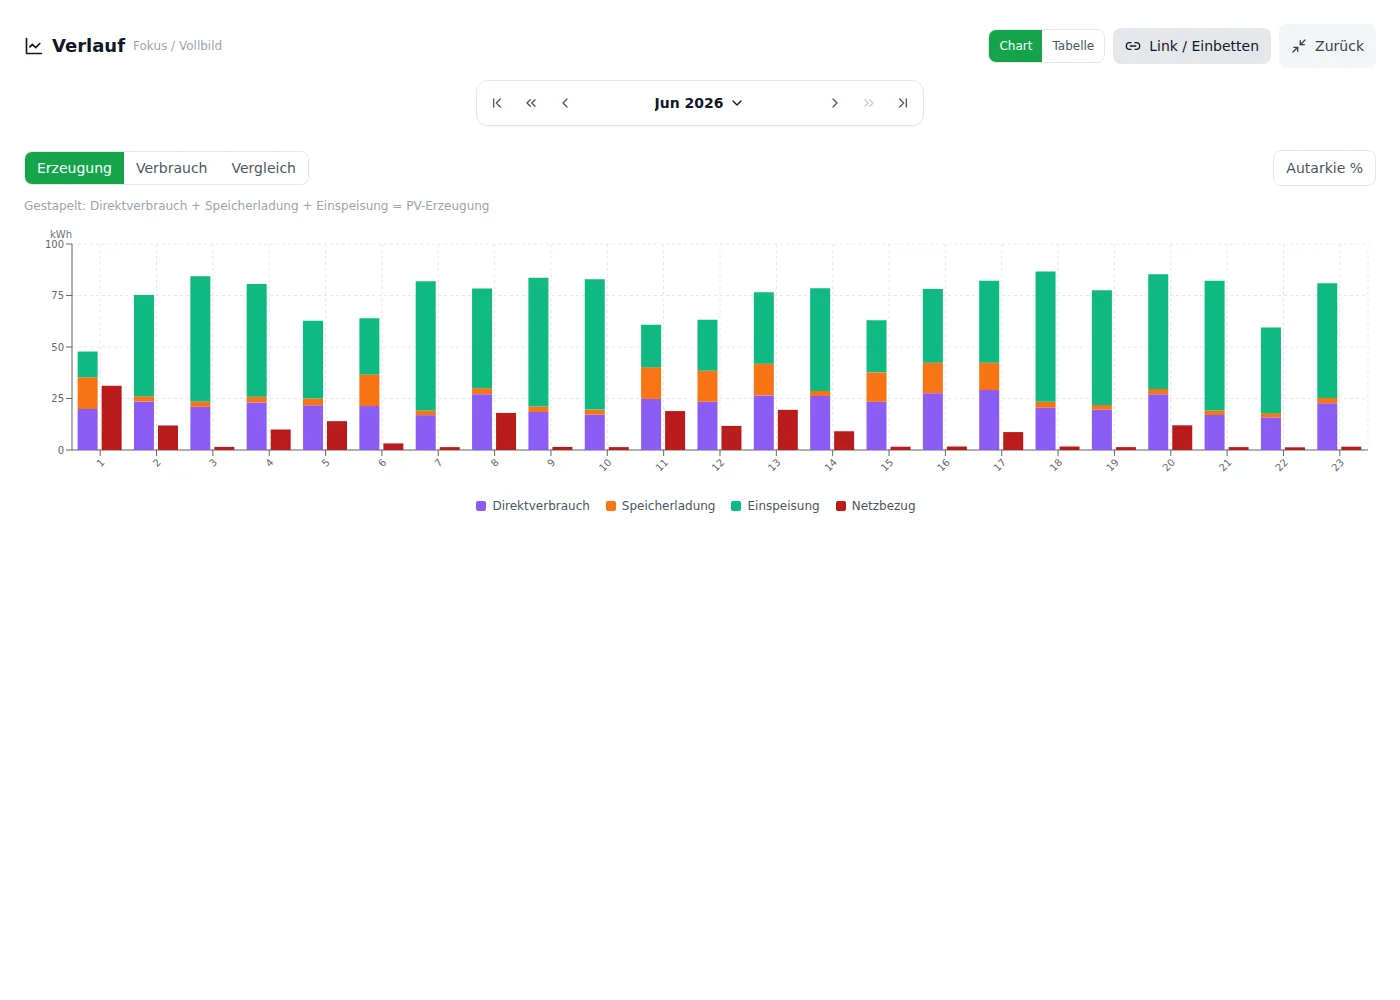Skip back with the double-left chevron
The height and width of the screenshot is (1000, 1400).
(x=531, y=103)
